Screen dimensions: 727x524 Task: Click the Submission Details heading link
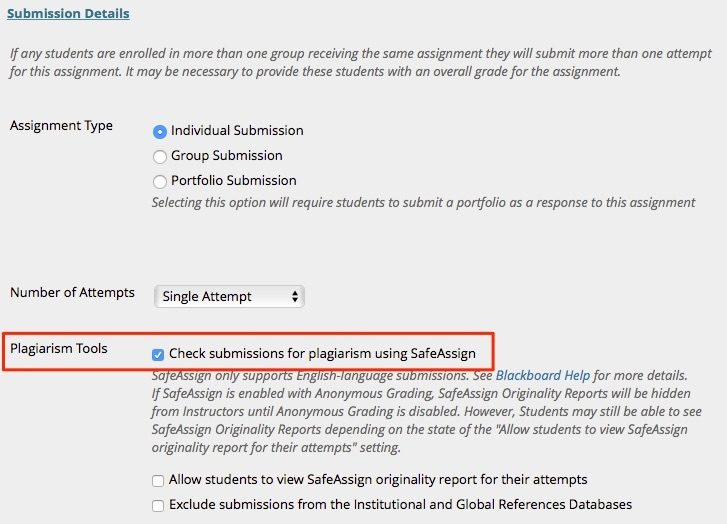(x=68, y=14)
